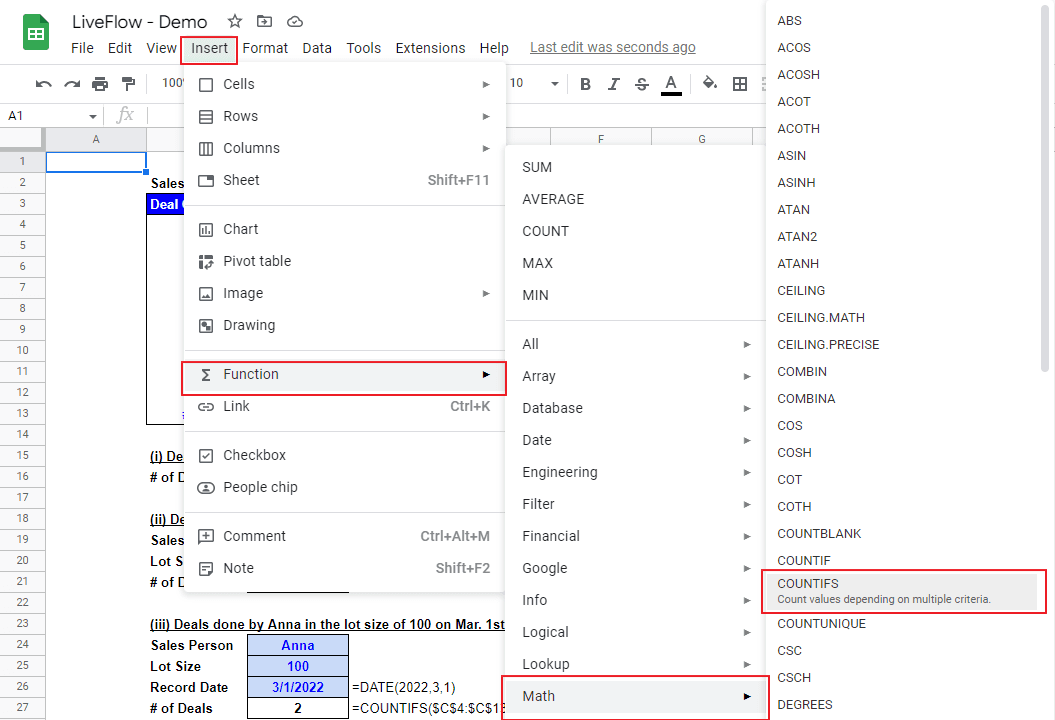Toggle bold formatting
Viewport: 1055px width, 720px height.
tap(585, 84)
